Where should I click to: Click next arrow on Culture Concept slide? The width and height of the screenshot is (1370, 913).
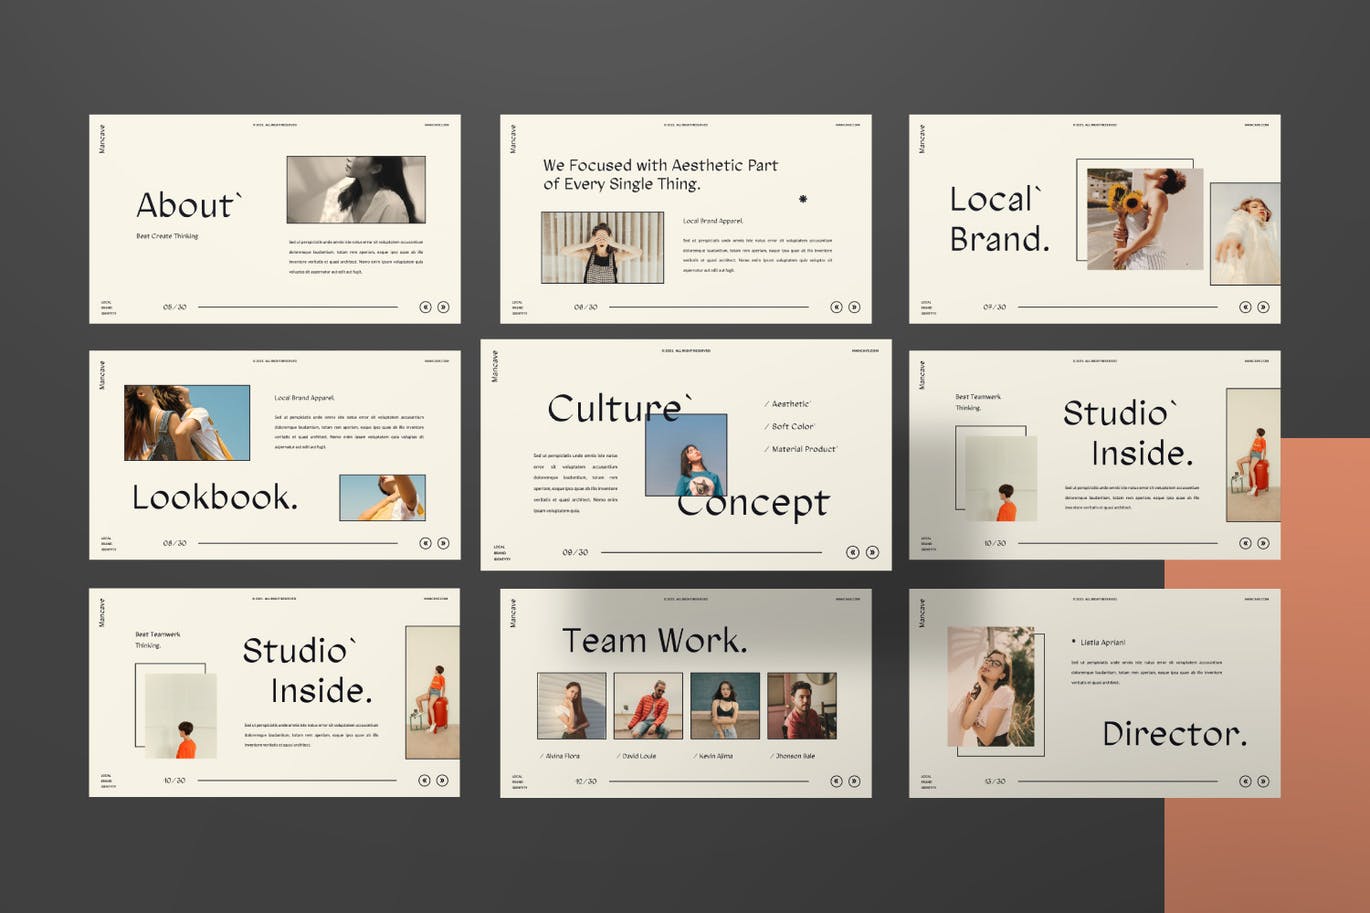tap(872, 552)
